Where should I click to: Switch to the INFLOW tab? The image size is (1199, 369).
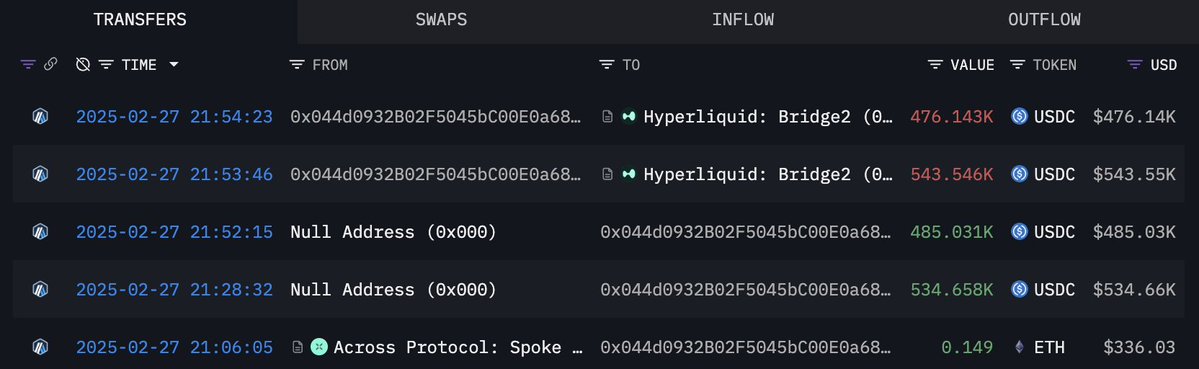[742, 20]
